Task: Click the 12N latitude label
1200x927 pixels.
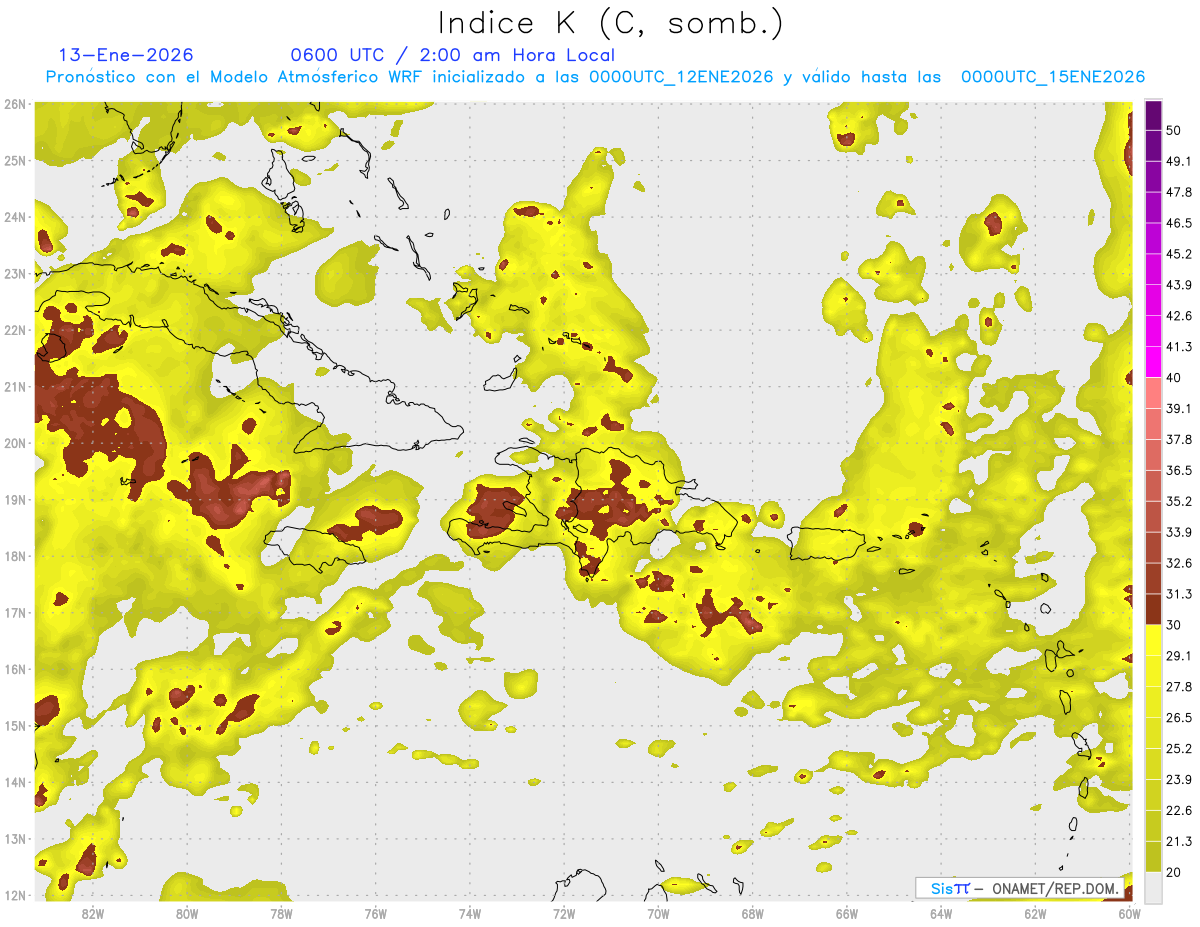Action: pyautogui.click(x=15, y=895)
